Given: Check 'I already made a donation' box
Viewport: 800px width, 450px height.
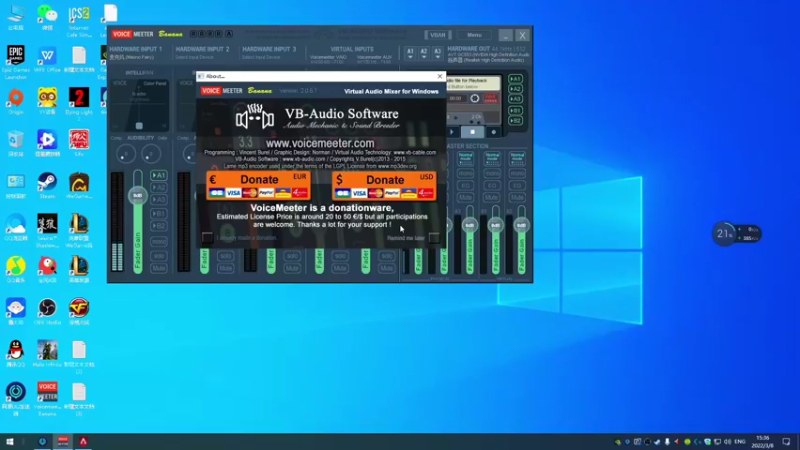Looking at the screenshot, I should (x=207, y=237).
